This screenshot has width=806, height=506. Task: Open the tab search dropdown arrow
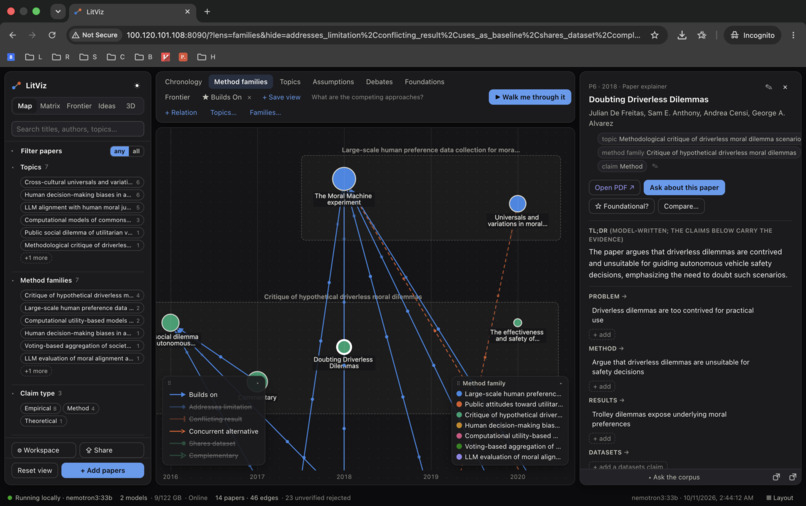click(x=58, y=11)
